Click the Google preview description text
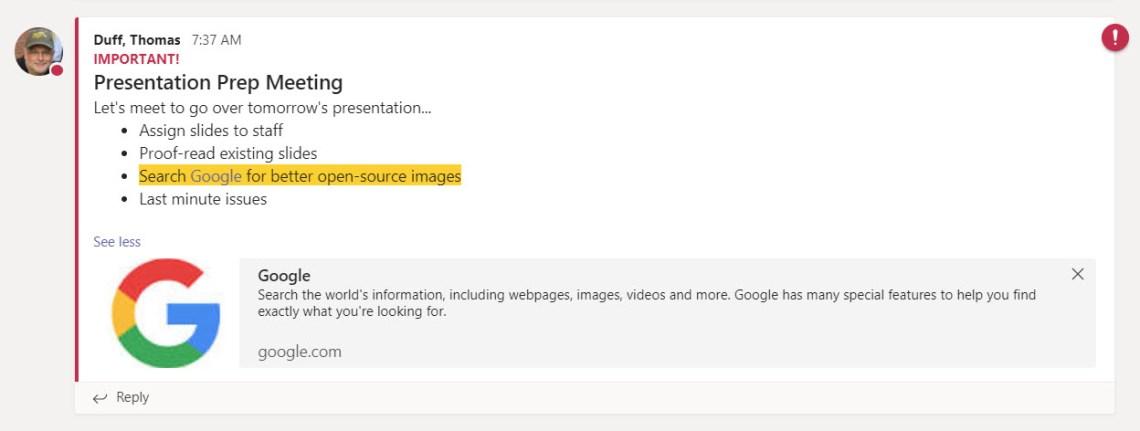Viewport: 1140px width, 431px height. pyautogui.click(x=646, y=303)
